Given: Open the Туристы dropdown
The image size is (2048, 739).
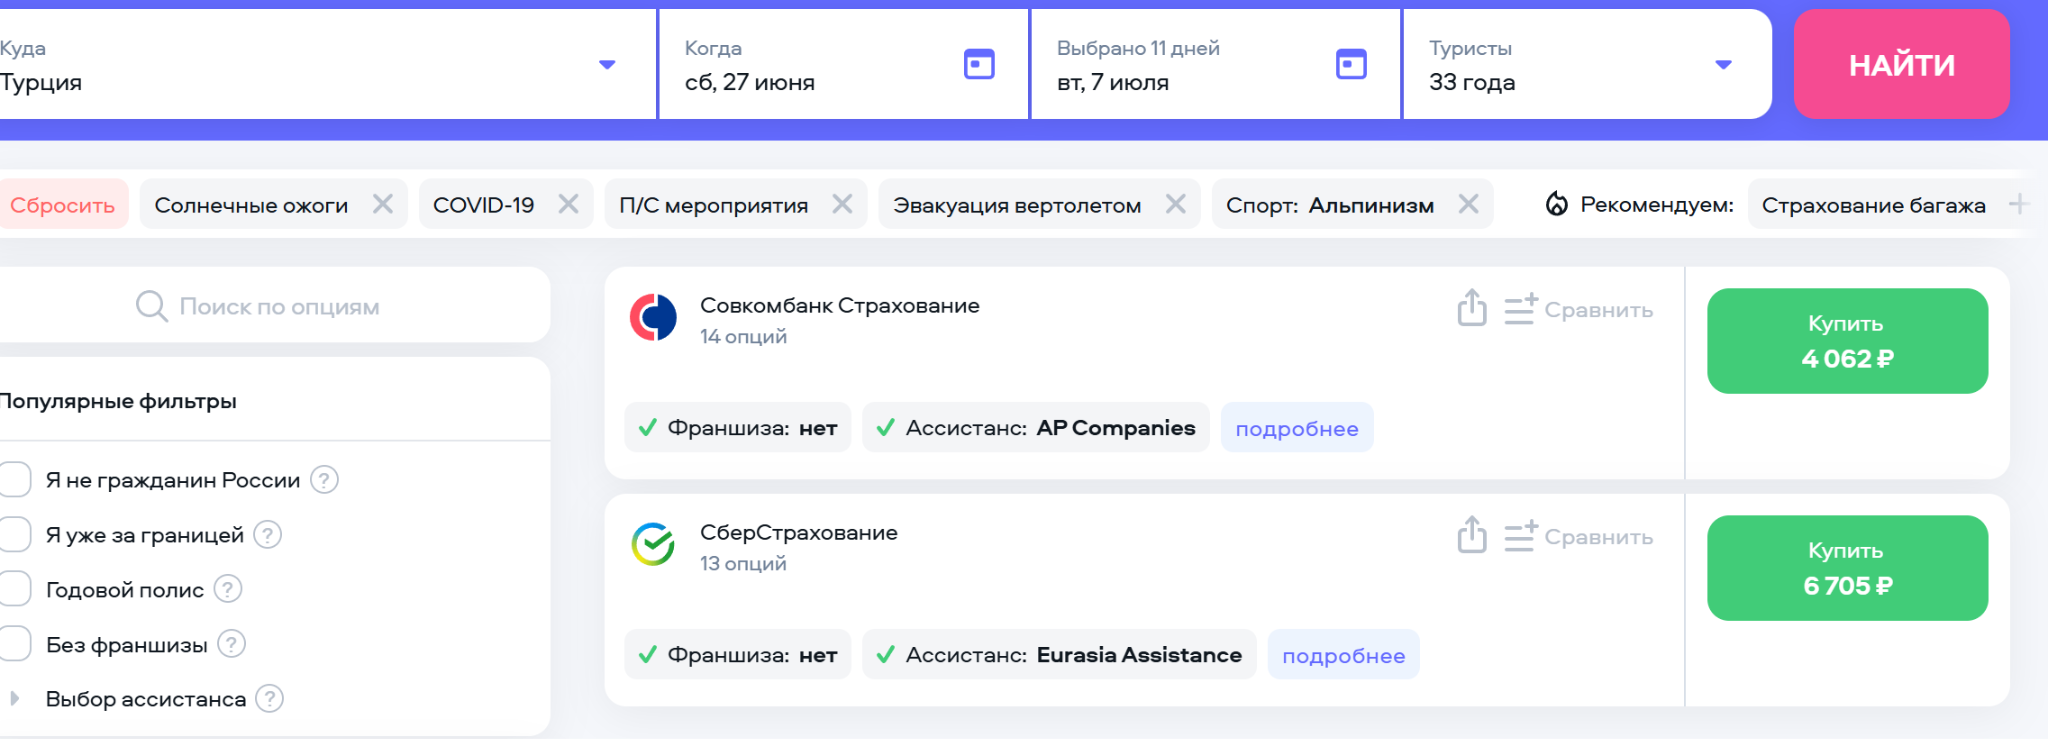Looking at the screenshot, I should (x=1722, y=65).
